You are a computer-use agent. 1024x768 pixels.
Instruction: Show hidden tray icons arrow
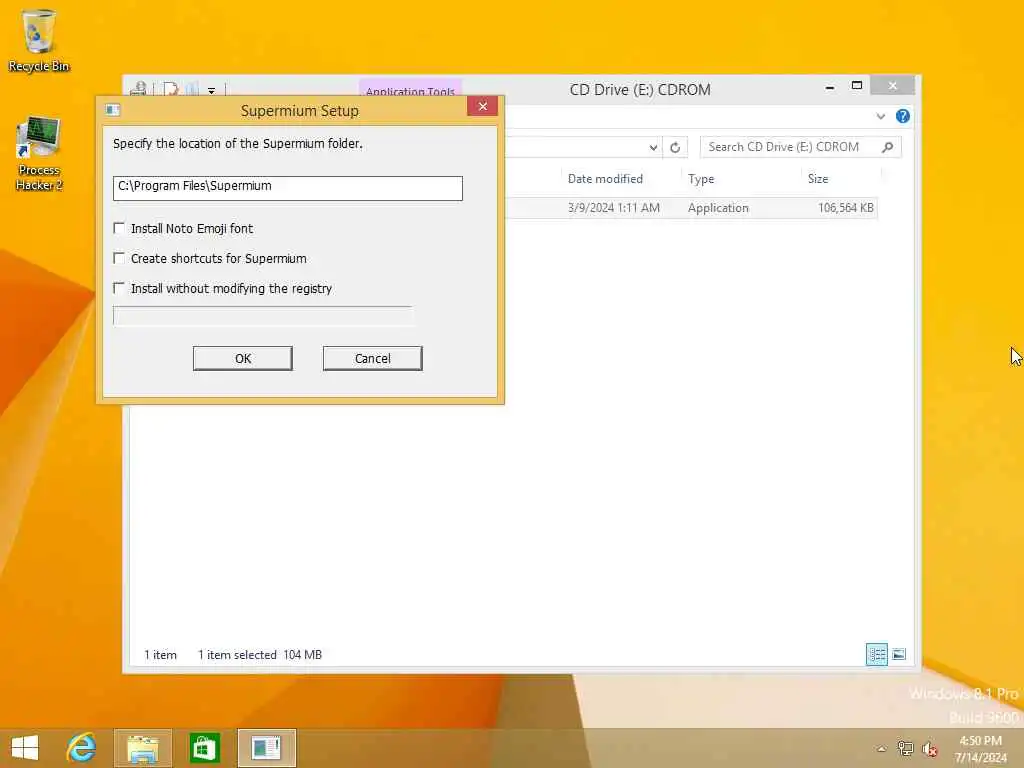[x=881, y=749]
